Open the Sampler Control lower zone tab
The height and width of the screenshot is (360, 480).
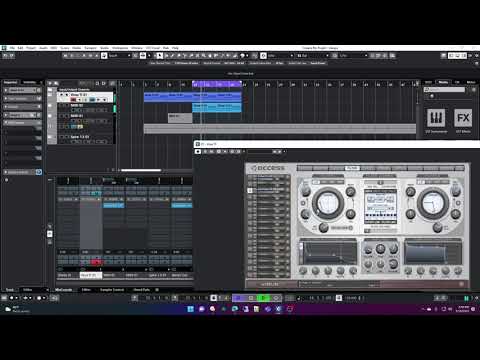[112, 290]
